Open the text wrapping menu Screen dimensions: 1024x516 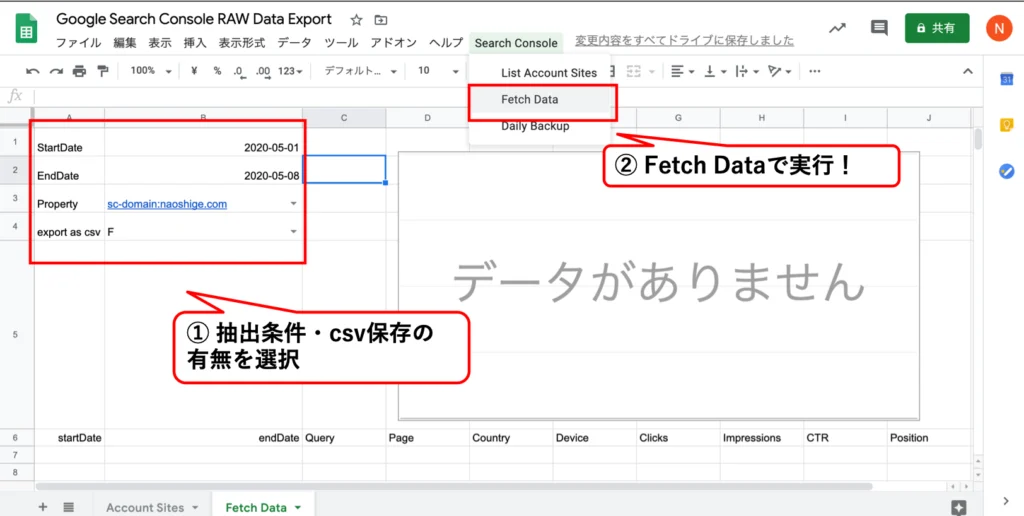(x=747, y=71)
